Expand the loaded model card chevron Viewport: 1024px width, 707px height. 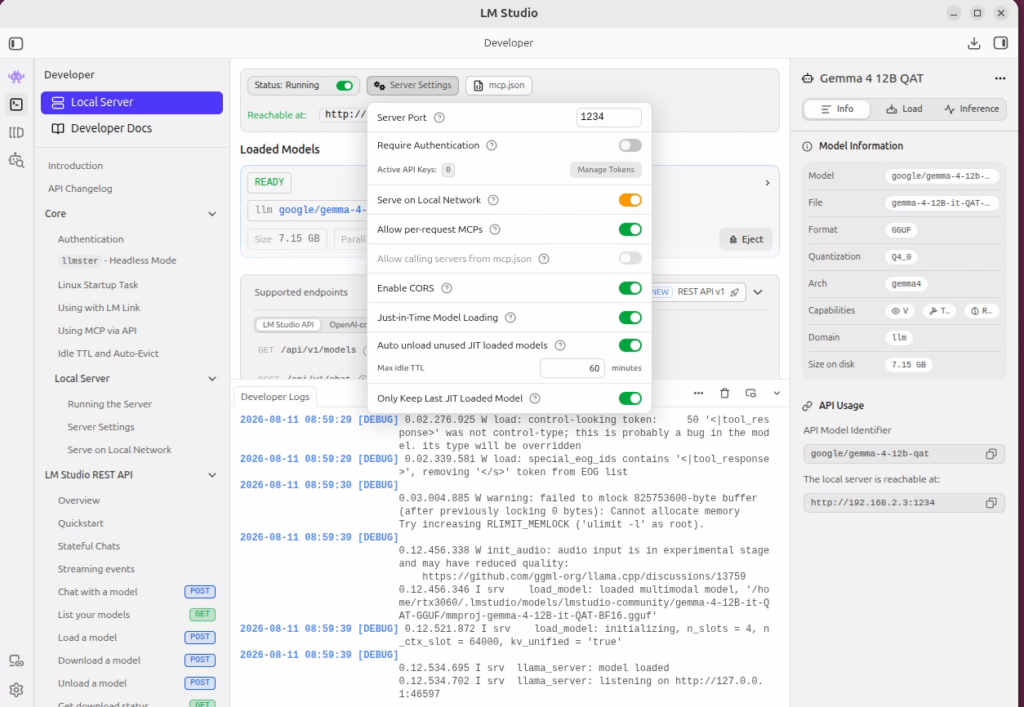pyautogui.click(x=767, y=183)
